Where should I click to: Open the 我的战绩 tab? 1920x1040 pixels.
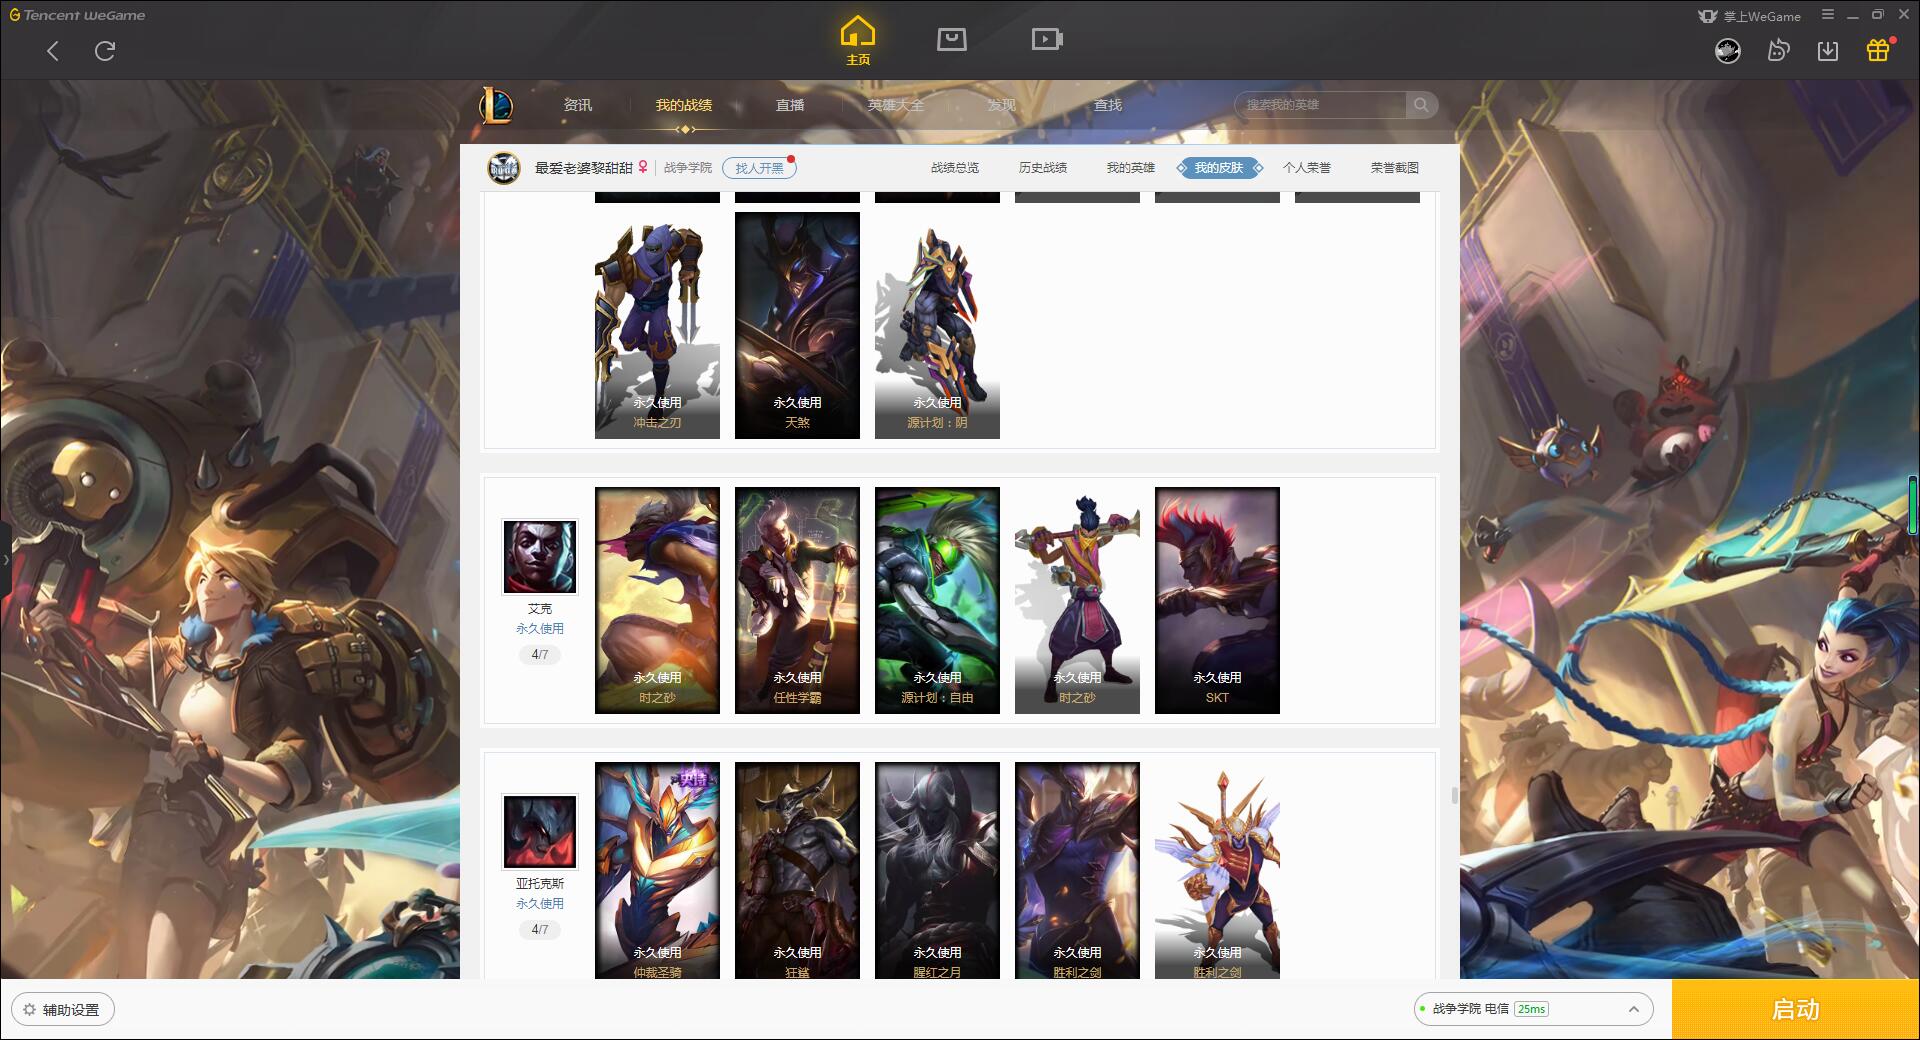tap(684, 105)
